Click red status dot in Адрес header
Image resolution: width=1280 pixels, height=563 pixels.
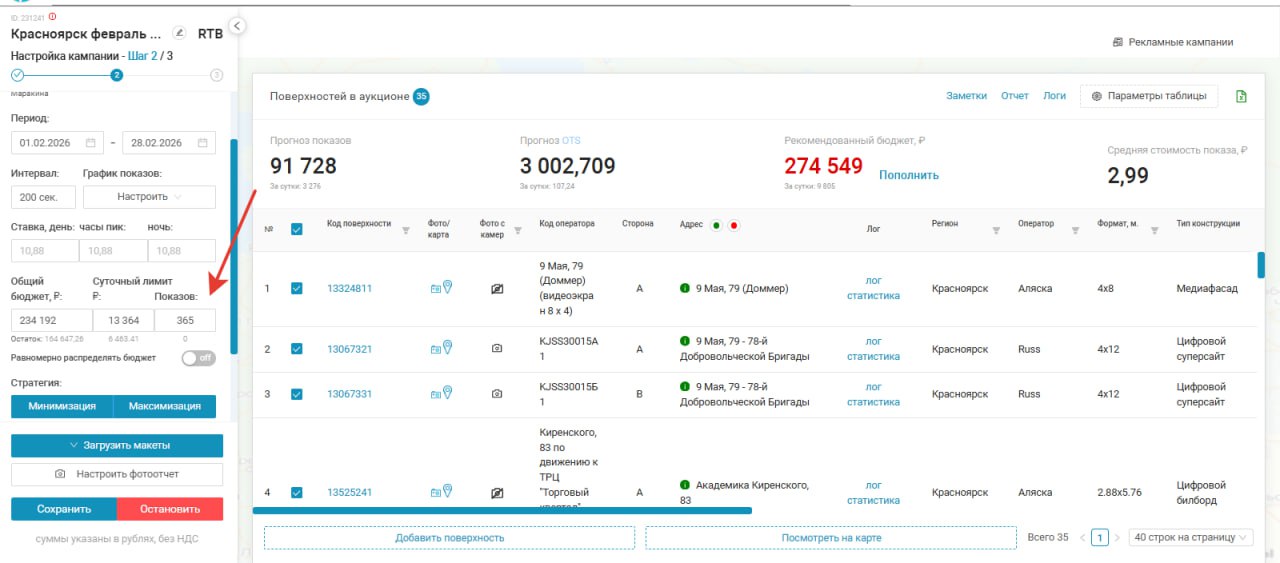pyautogui.click(x=734, y=225)
